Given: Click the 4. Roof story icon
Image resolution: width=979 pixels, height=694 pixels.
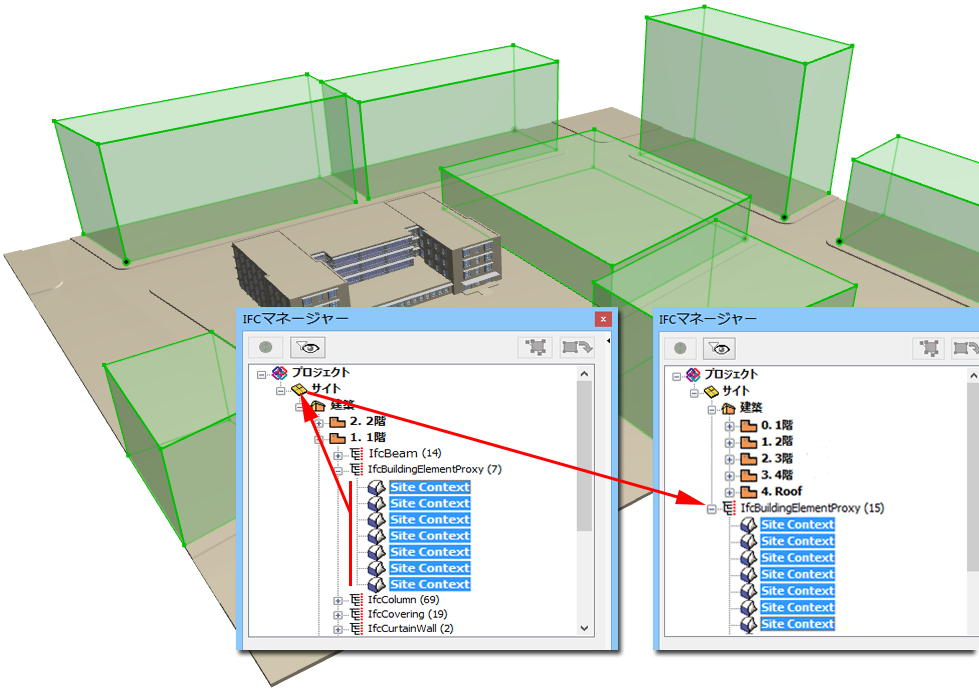Looking at the screenshot, I should (x=748, y=492).
